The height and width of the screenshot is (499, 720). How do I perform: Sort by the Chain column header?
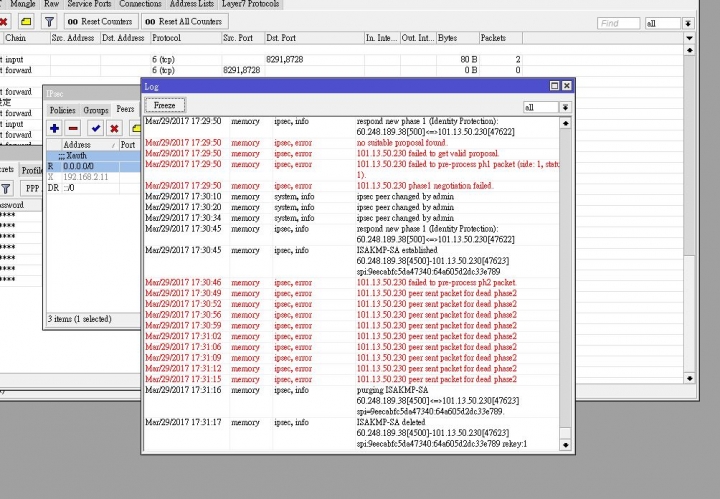[27, 38]
